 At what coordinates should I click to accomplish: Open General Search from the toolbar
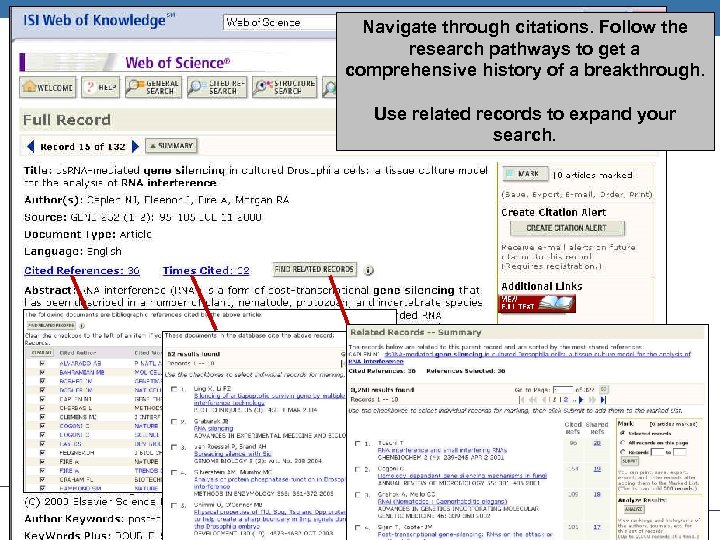click(x=153, y=87)
